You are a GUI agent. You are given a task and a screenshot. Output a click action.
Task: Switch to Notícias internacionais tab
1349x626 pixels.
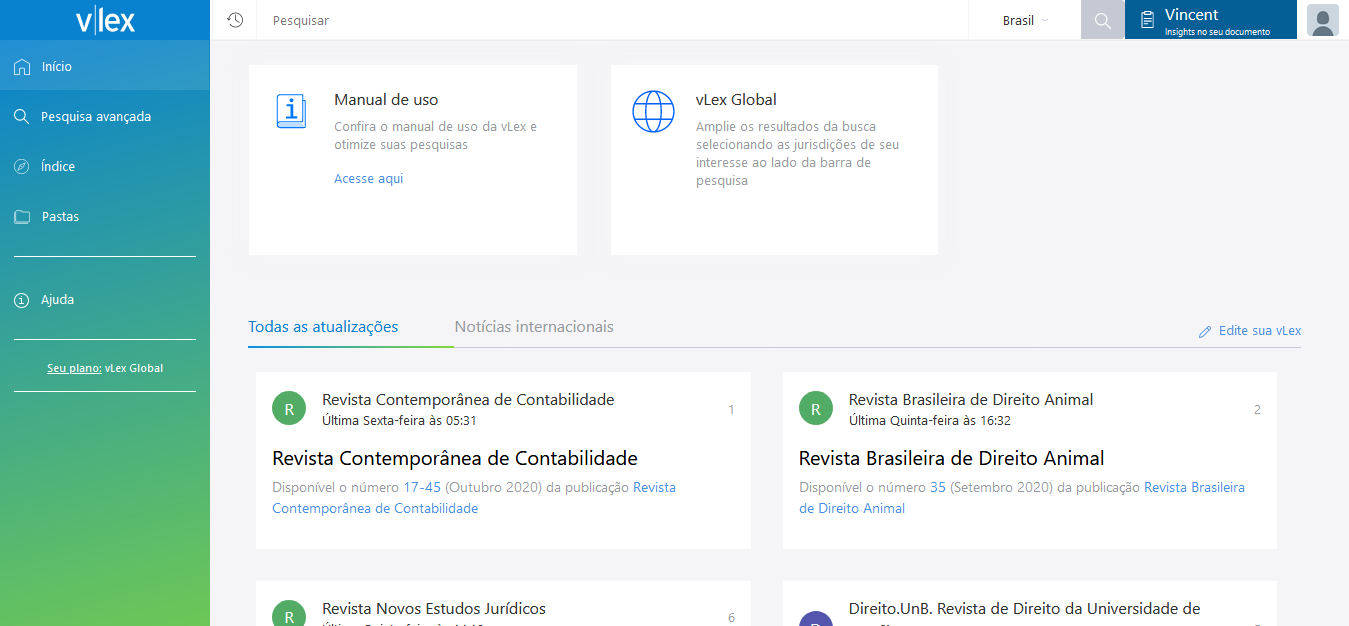point(534,327)
